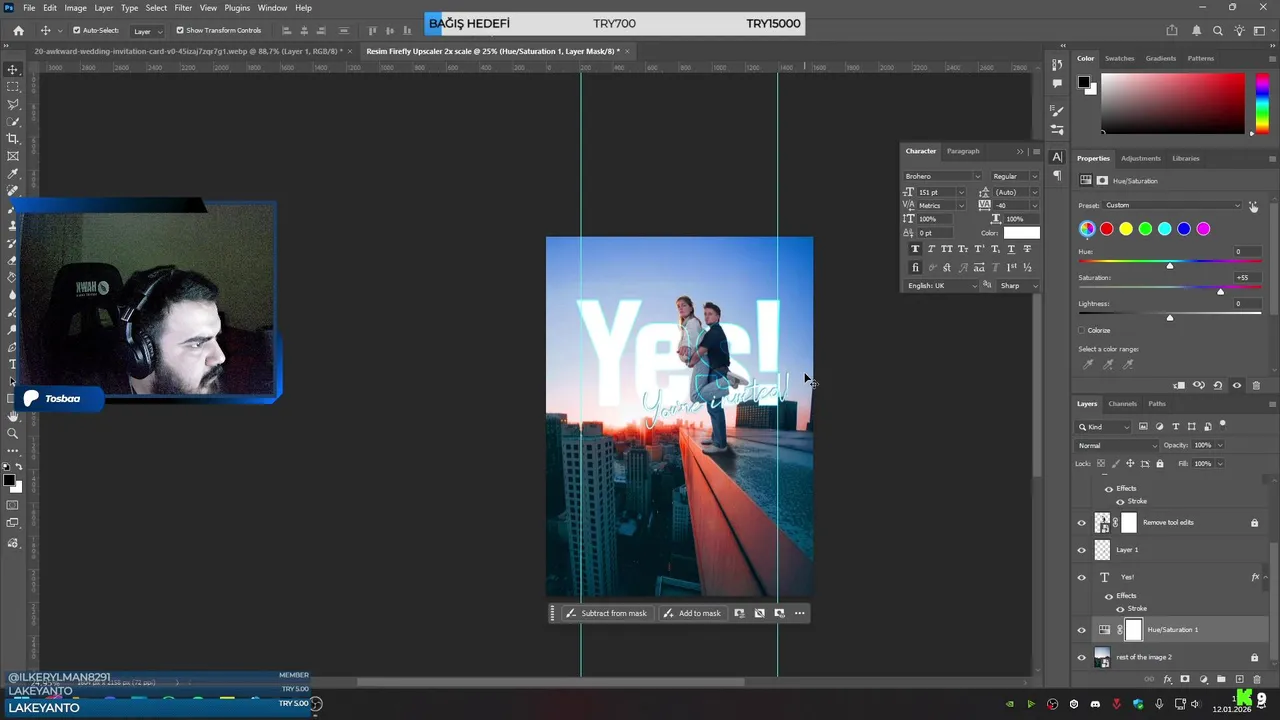This screenshot has height=720, width=1280.
Task: Click the Saturation slider handle
Action: pyautogui.click(x=1220, y=291)
